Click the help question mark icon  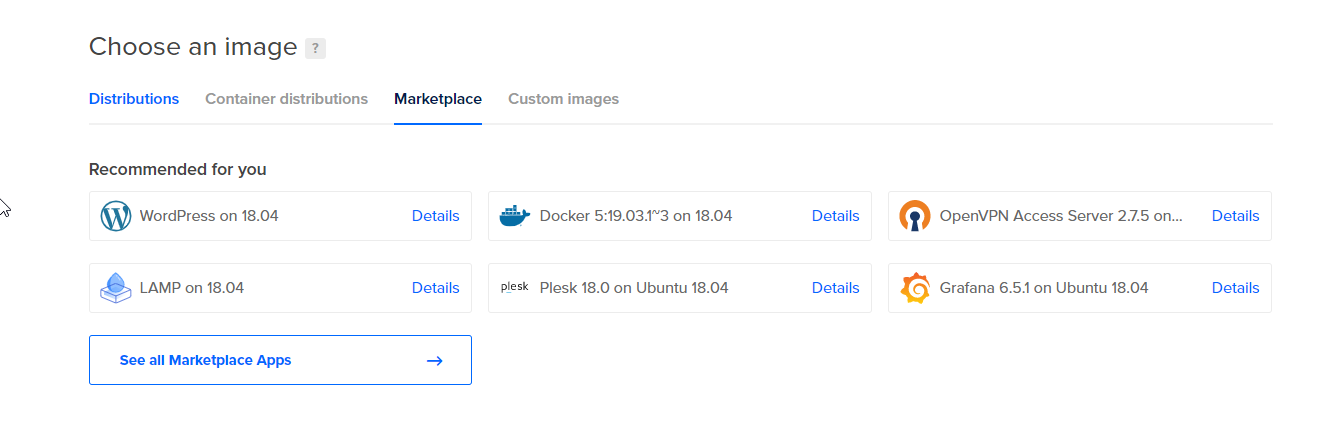pyautogui.click(x=315, y=48)
